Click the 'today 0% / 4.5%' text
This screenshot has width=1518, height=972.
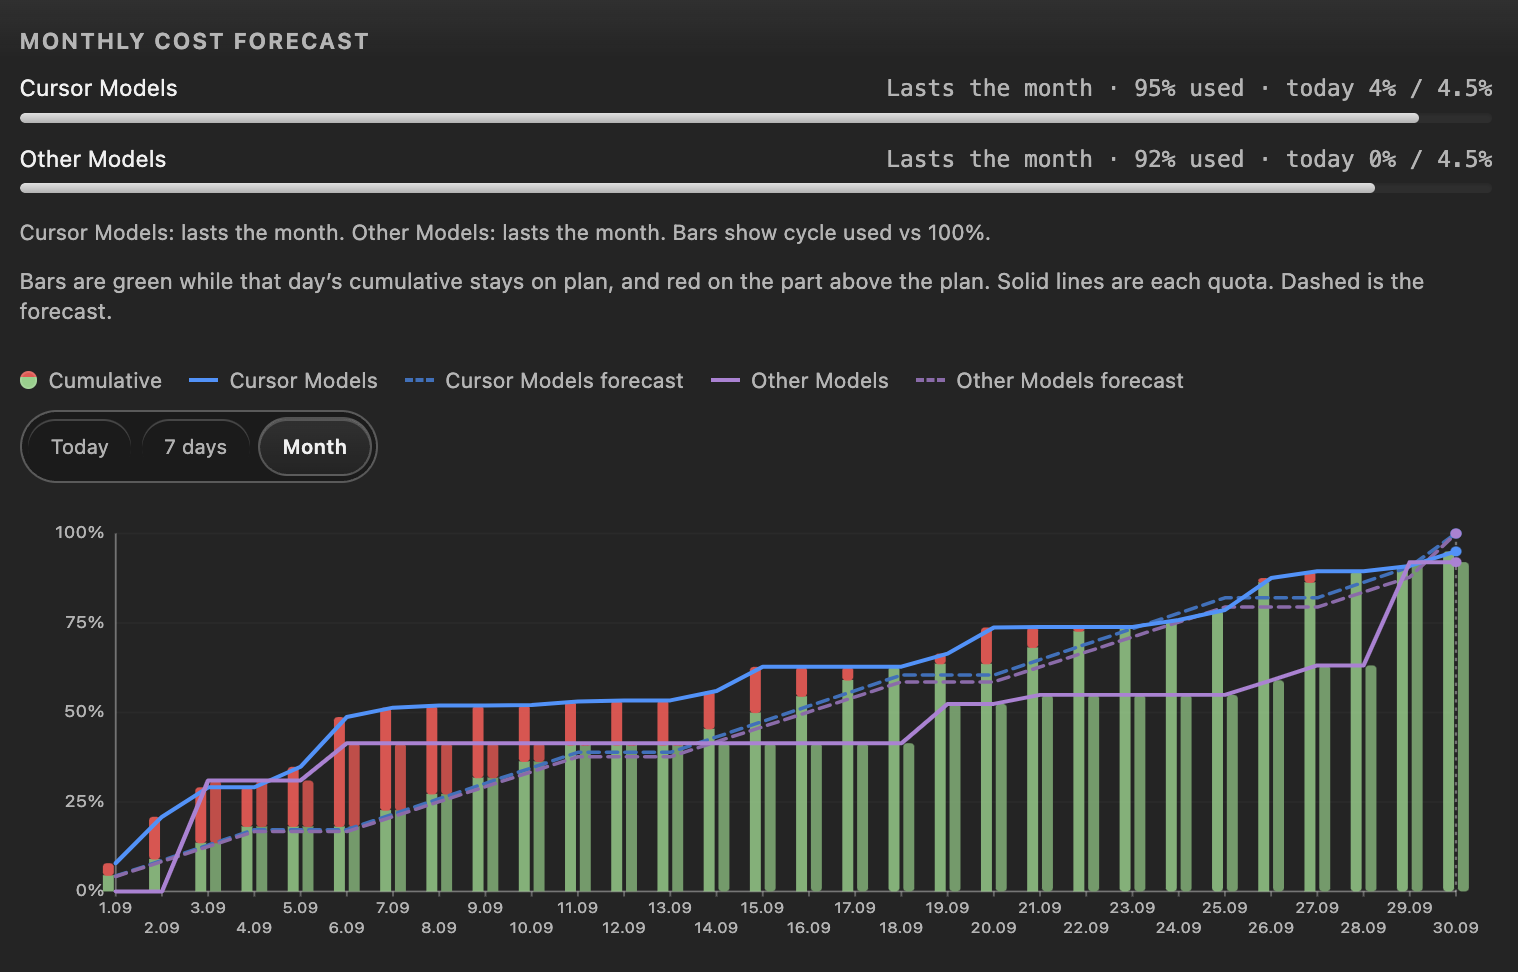[x=1389, y=159]
